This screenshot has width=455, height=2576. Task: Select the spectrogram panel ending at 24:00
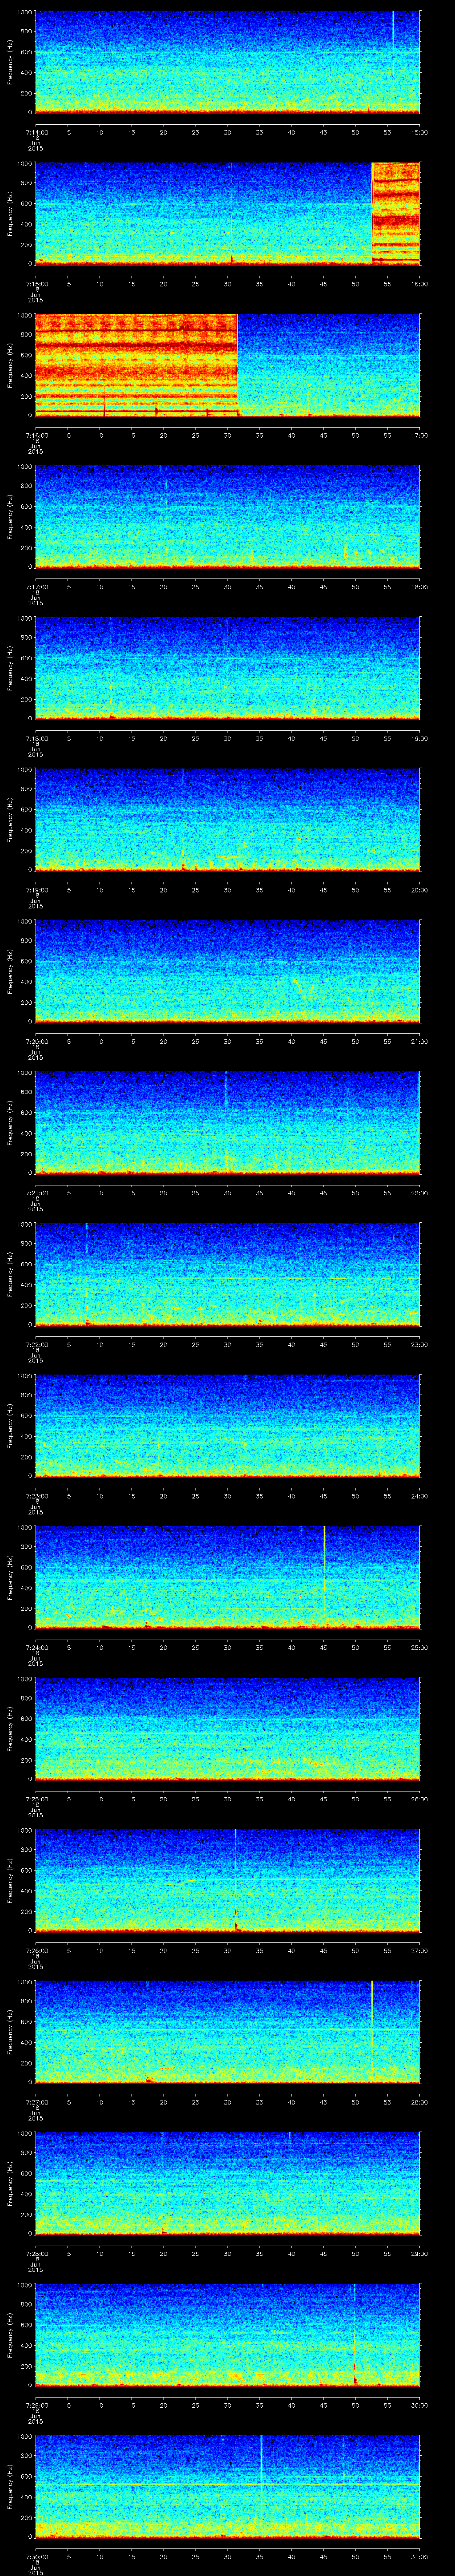227,1427
